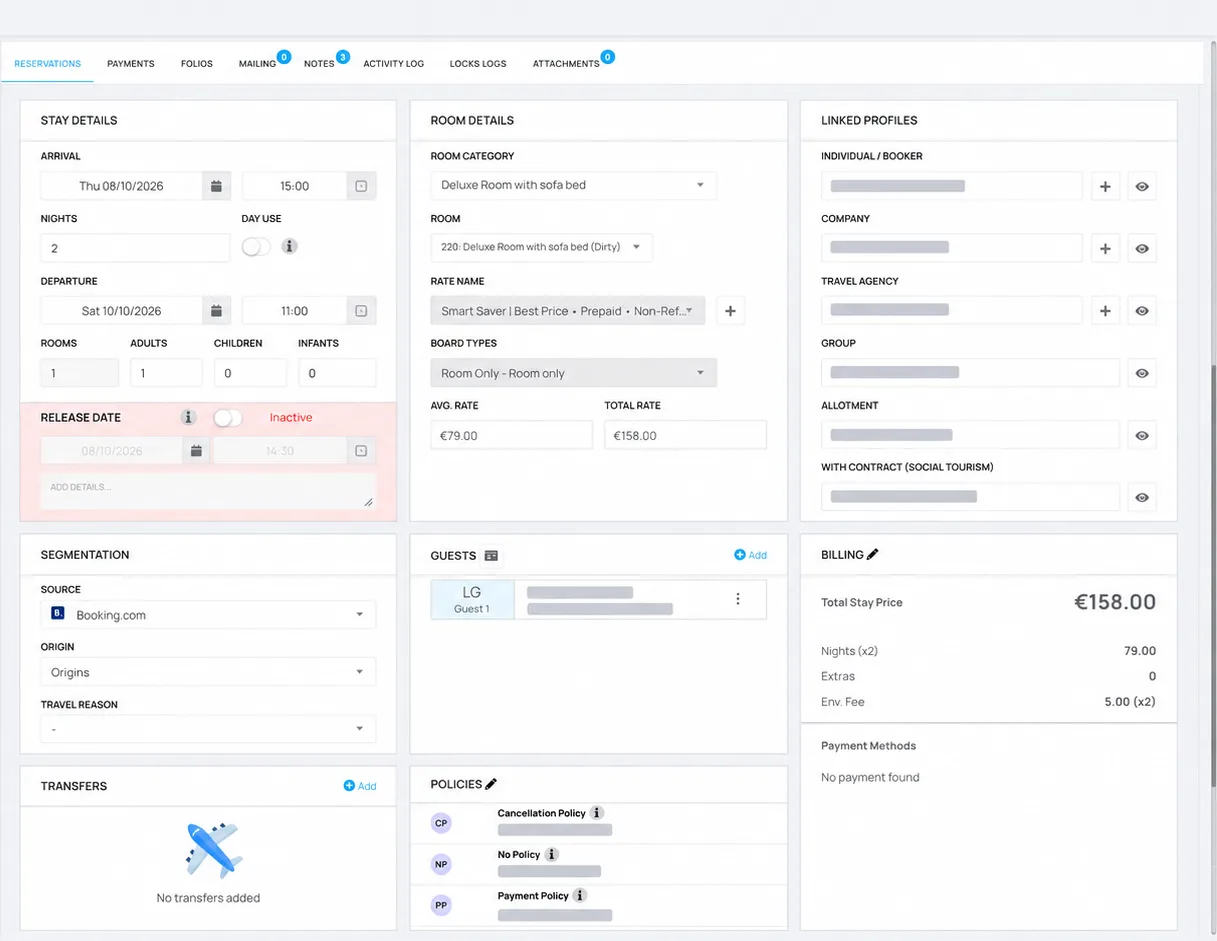1217x941 pixels.
Task: Switch to the Reservations tab
Action: [47, 63]
